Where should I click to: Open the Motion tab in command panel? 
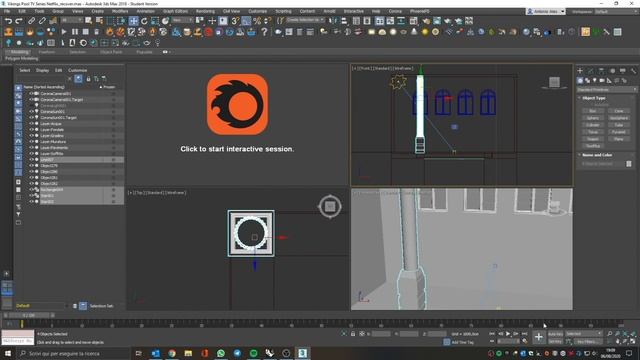(x=612, y=71)
